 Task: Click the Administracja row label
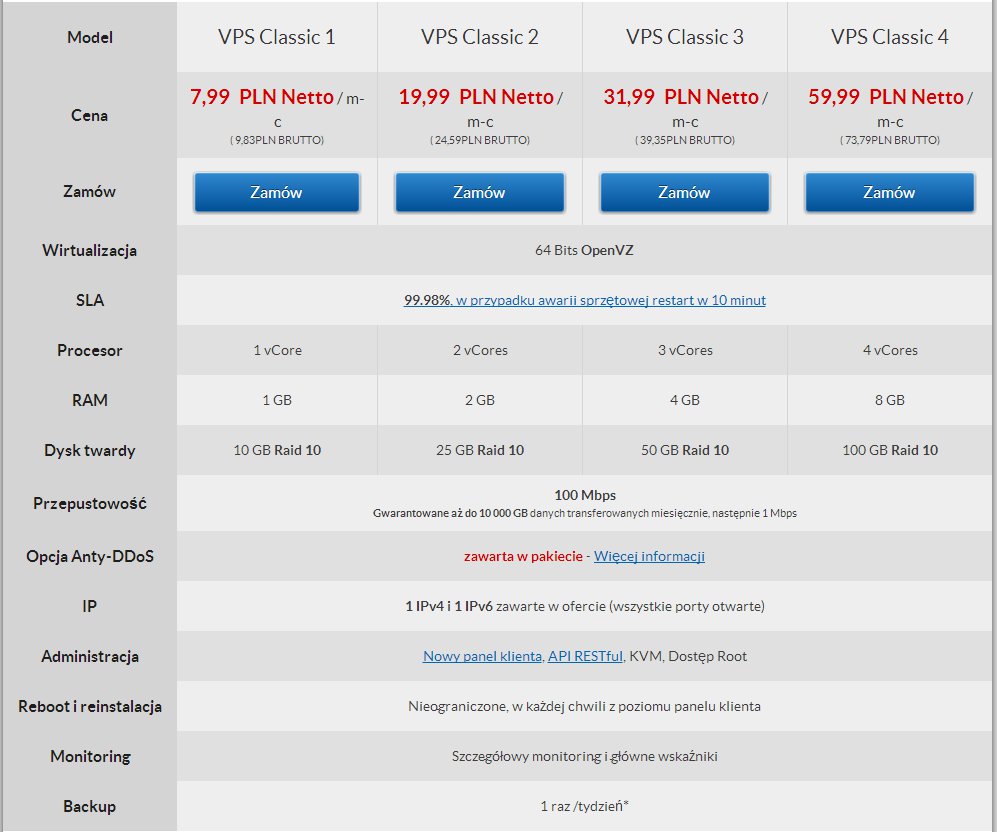pos(90,657)
